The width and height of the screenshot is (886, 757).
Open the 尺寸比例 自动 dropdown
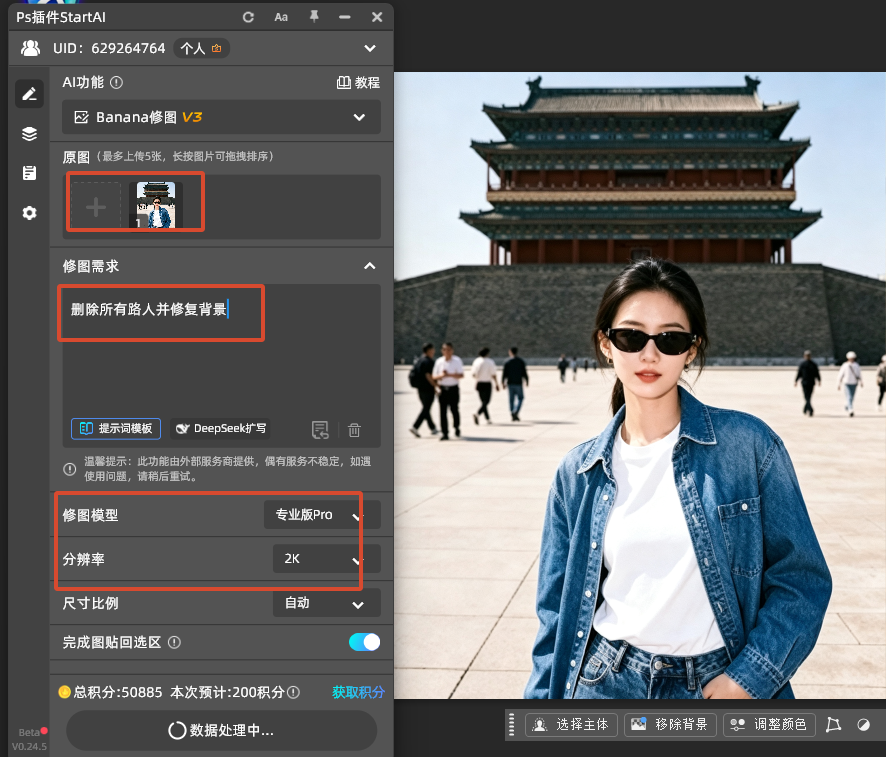pos(327,603)
